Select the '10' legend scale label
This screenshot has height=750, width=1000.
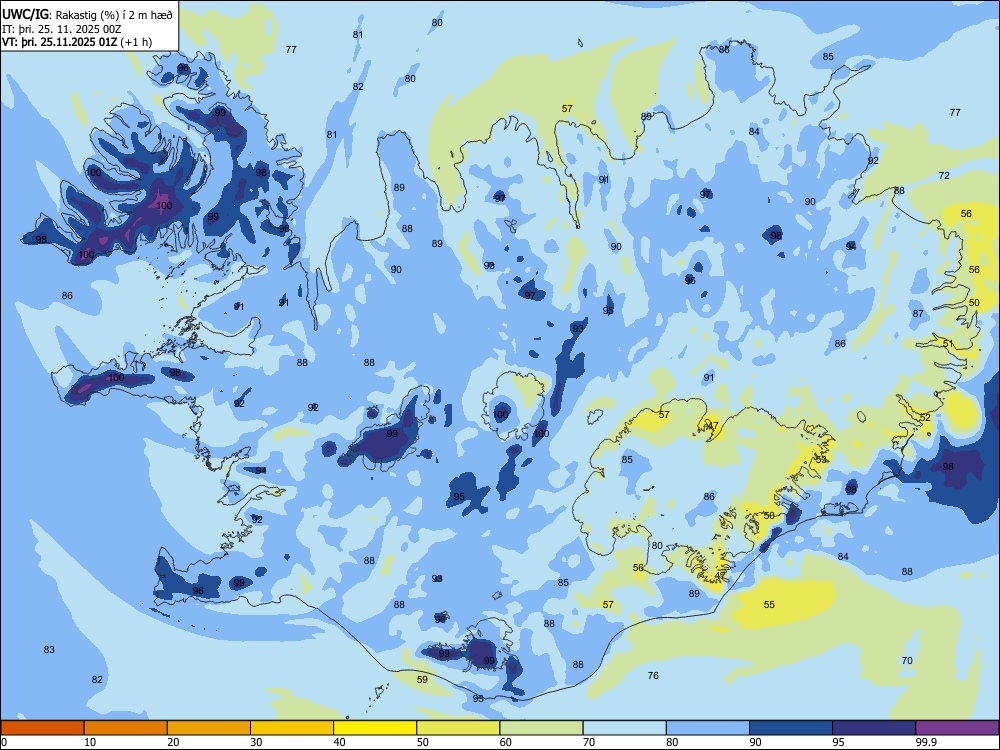click(x=90, y=742)
